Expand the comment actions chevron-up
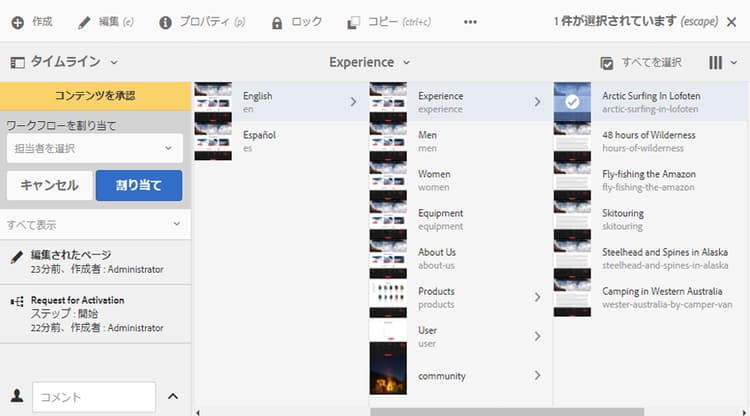This screenshot has width=750, height=416. point(173,396)
